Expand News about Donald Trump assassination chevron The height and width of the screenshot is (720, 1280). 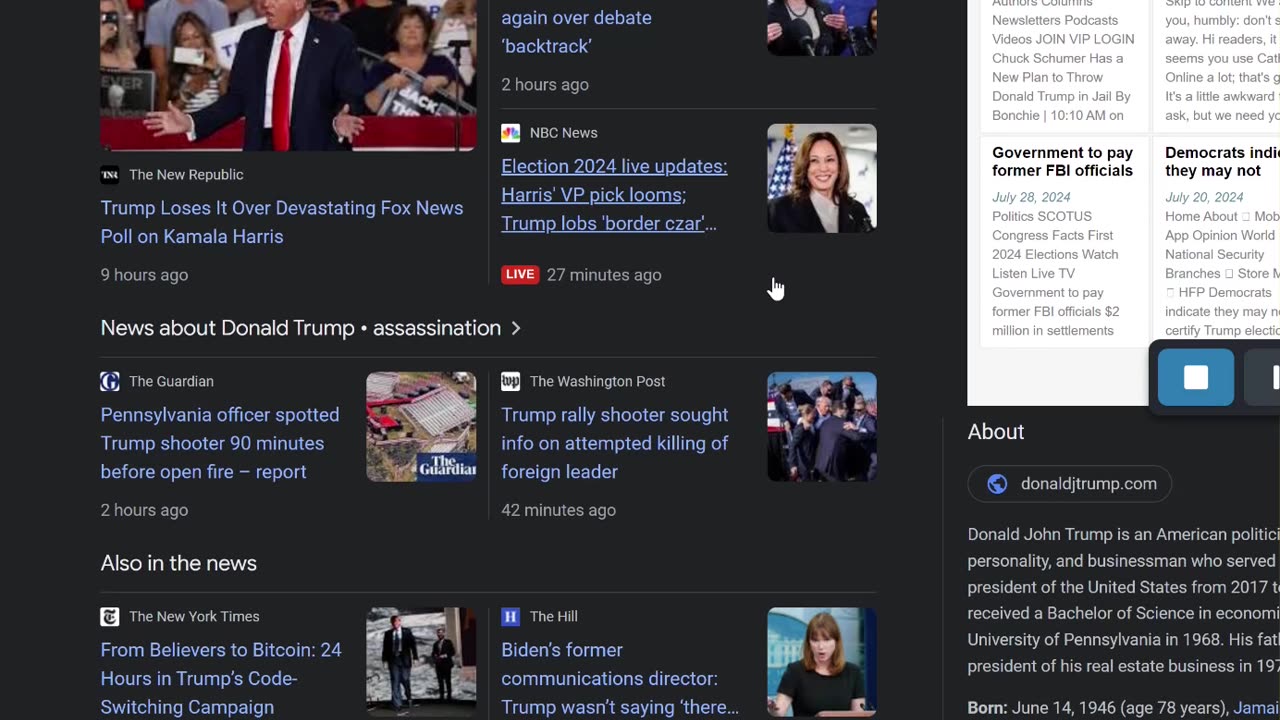tap(516, 328)
